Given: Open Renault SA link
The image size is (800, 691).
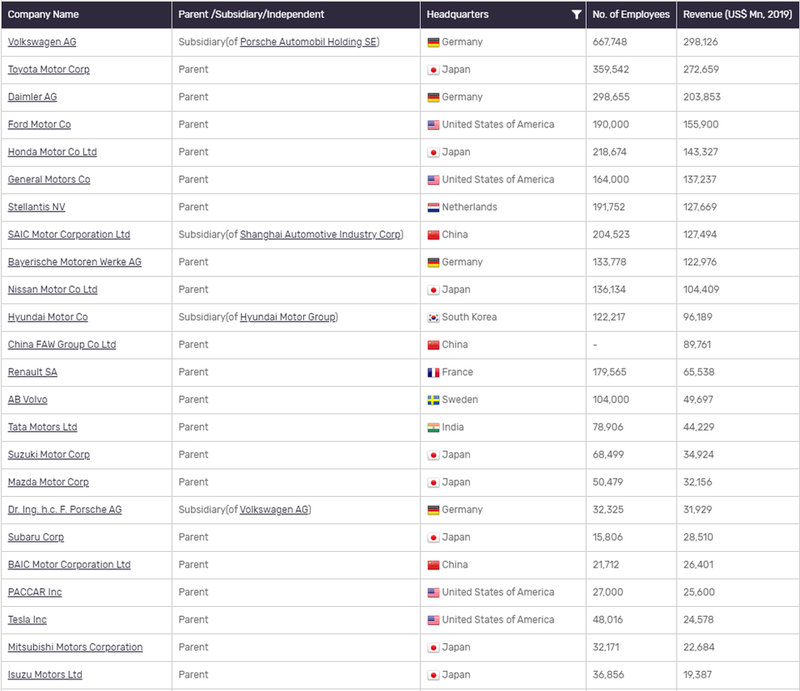Looking at the screenshot, I should pyautogui.click(x=32, y=373).
